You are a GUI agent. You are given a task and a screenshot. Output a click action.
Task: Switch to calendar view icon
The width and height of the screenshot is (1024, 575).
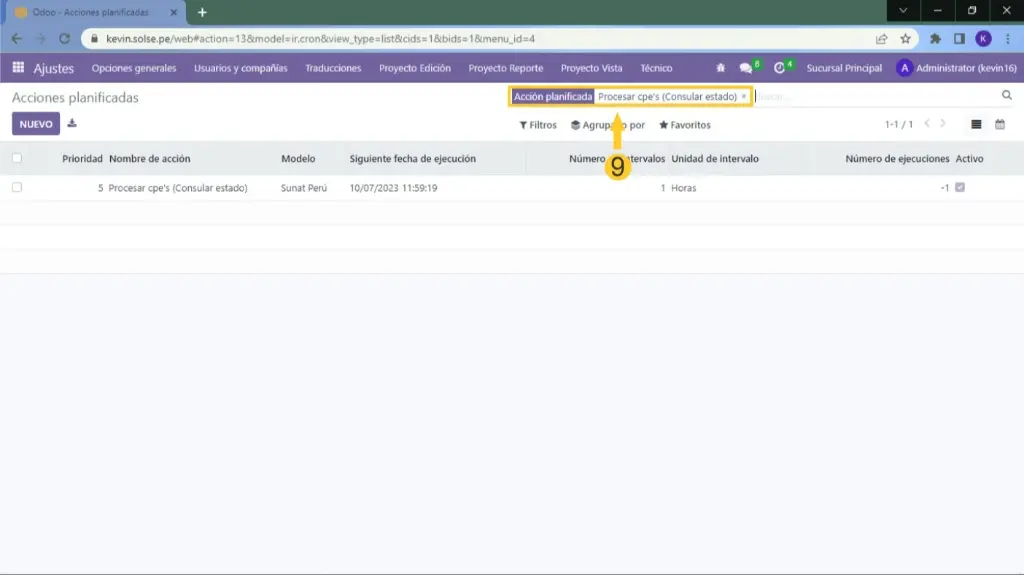[1000, 125]
